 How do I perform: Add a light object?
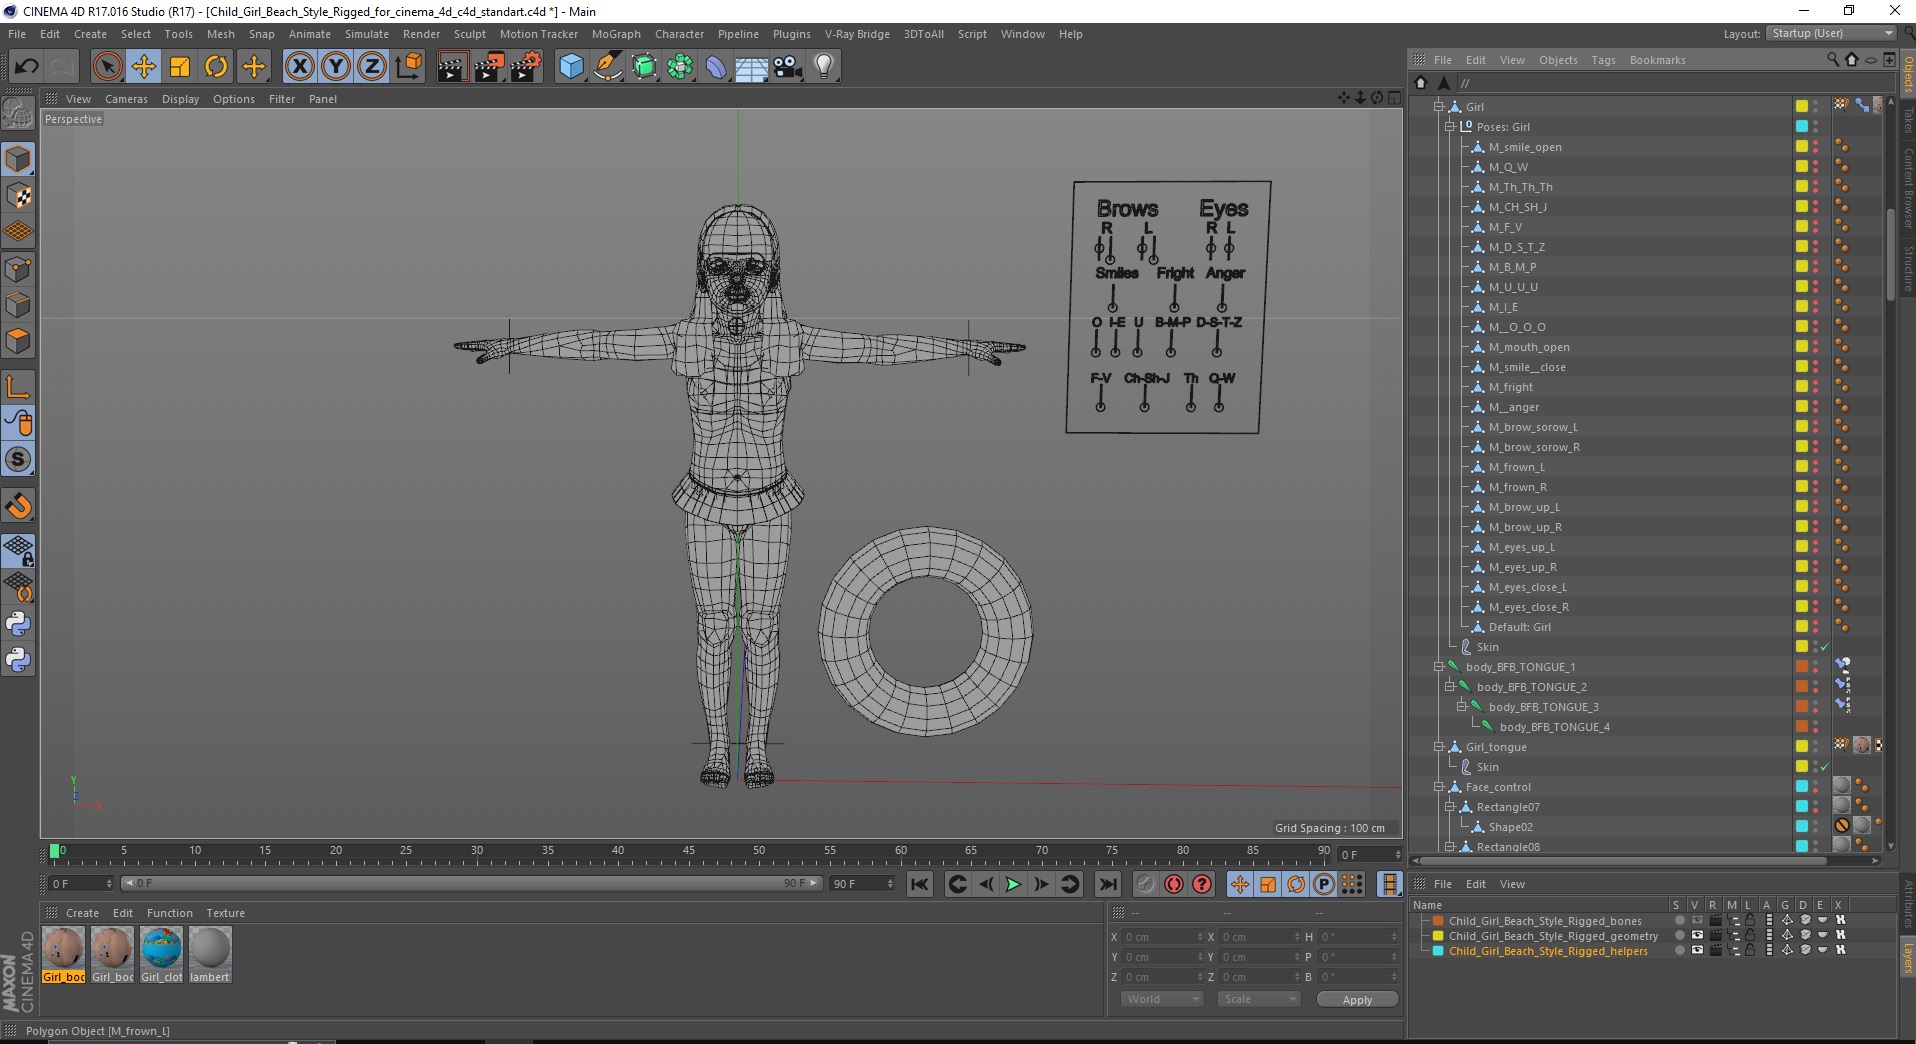(824, 67)
